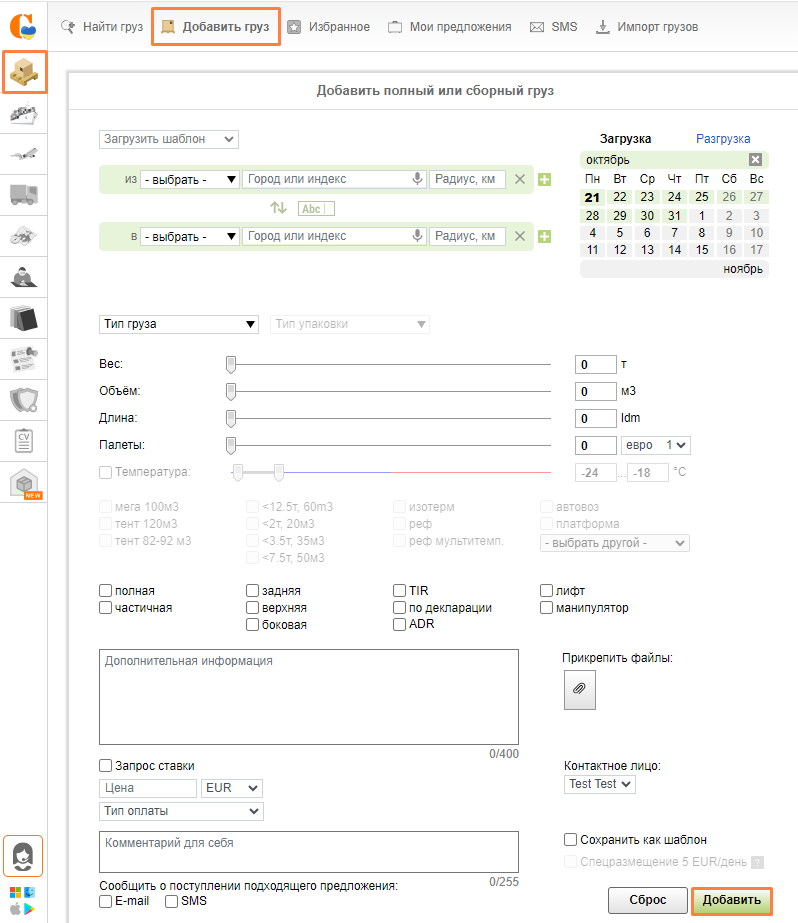Open the EUR currency dropdown
This screenshot has width=798, height=923.
[232, 788]
